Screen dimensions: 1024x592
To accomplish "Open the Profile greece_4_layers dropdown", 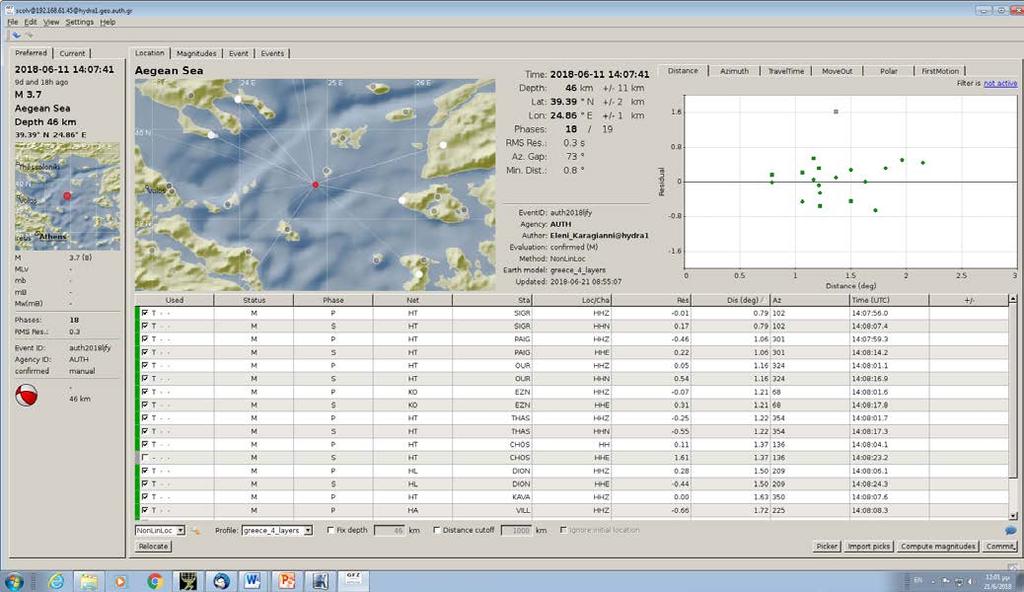I will pyautogui.click(x=277, y=531).
